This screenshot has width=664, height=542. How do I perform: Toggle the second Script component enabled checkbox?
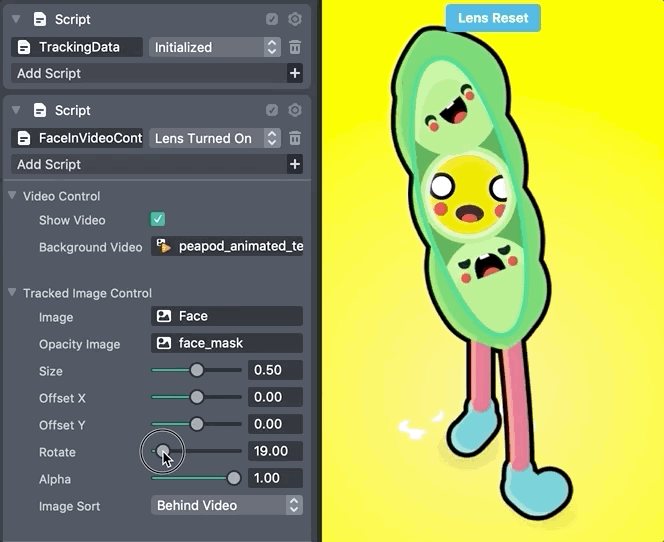[272, 110]
